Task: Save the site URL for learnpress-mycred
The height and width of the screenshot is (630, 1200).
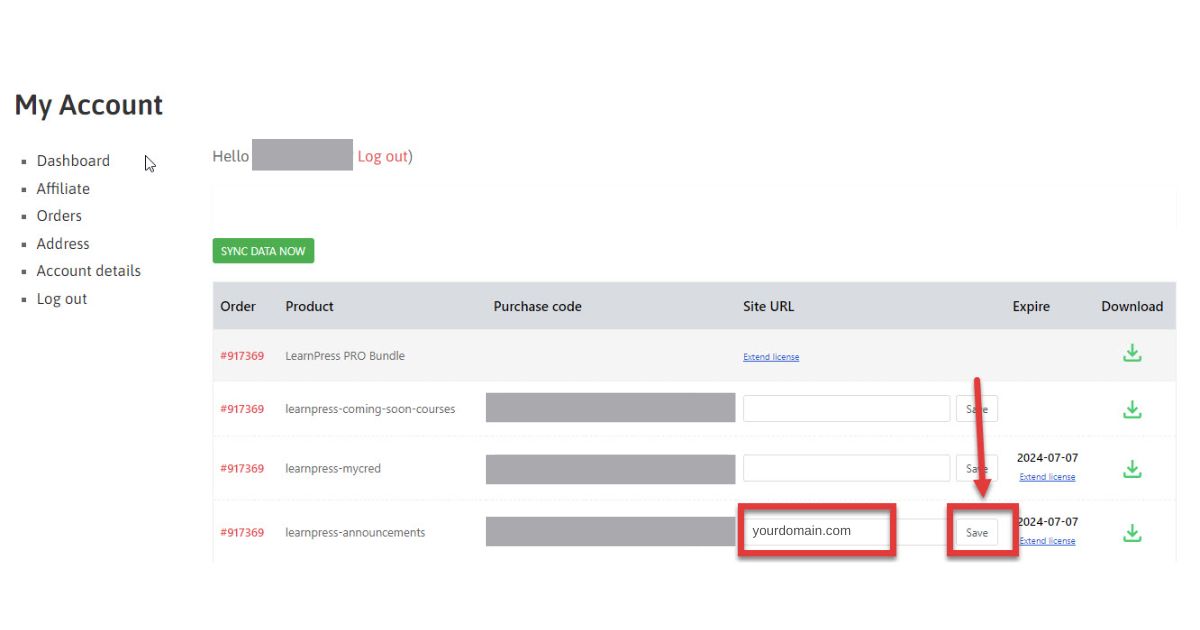Action: click(977, 469)
